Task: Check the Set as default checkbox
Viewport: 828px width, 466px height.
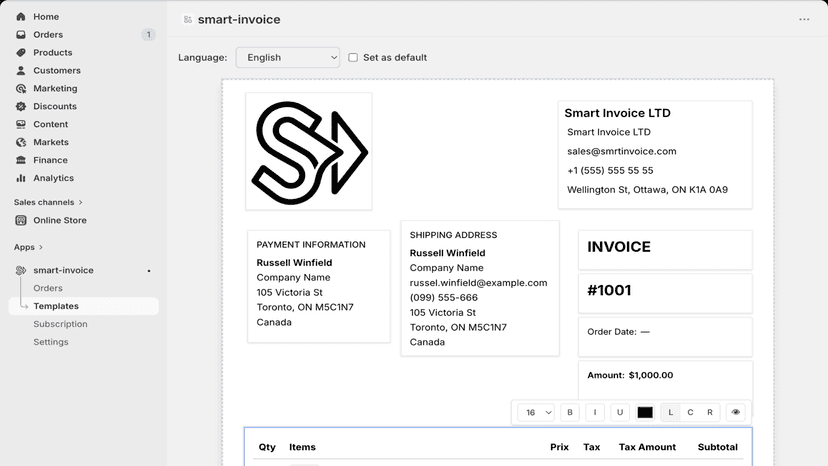Action: point(353,58)
